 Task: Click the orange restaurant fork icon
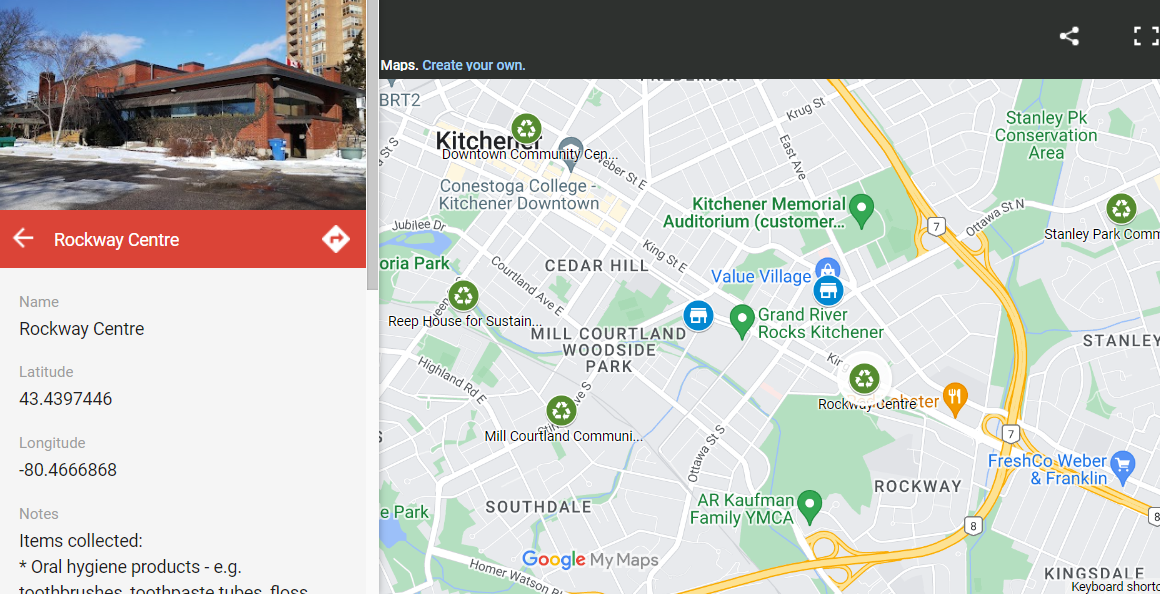click(x=956, y=398)
